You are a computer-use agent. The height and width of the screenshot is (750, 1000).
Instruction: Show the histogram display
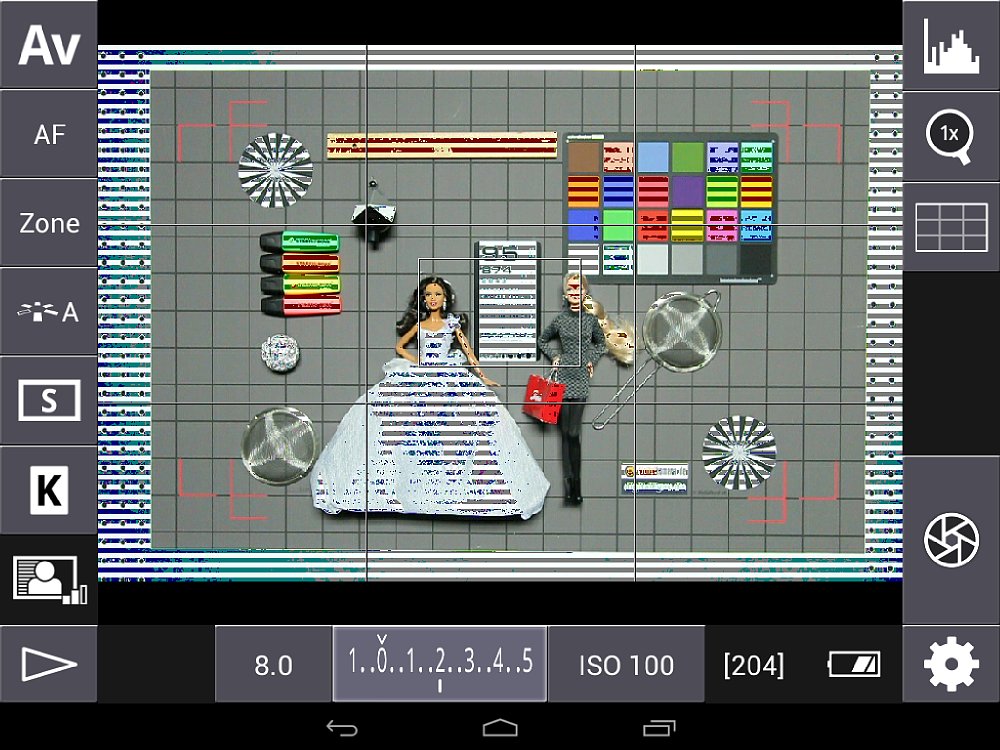click(952, 45)
